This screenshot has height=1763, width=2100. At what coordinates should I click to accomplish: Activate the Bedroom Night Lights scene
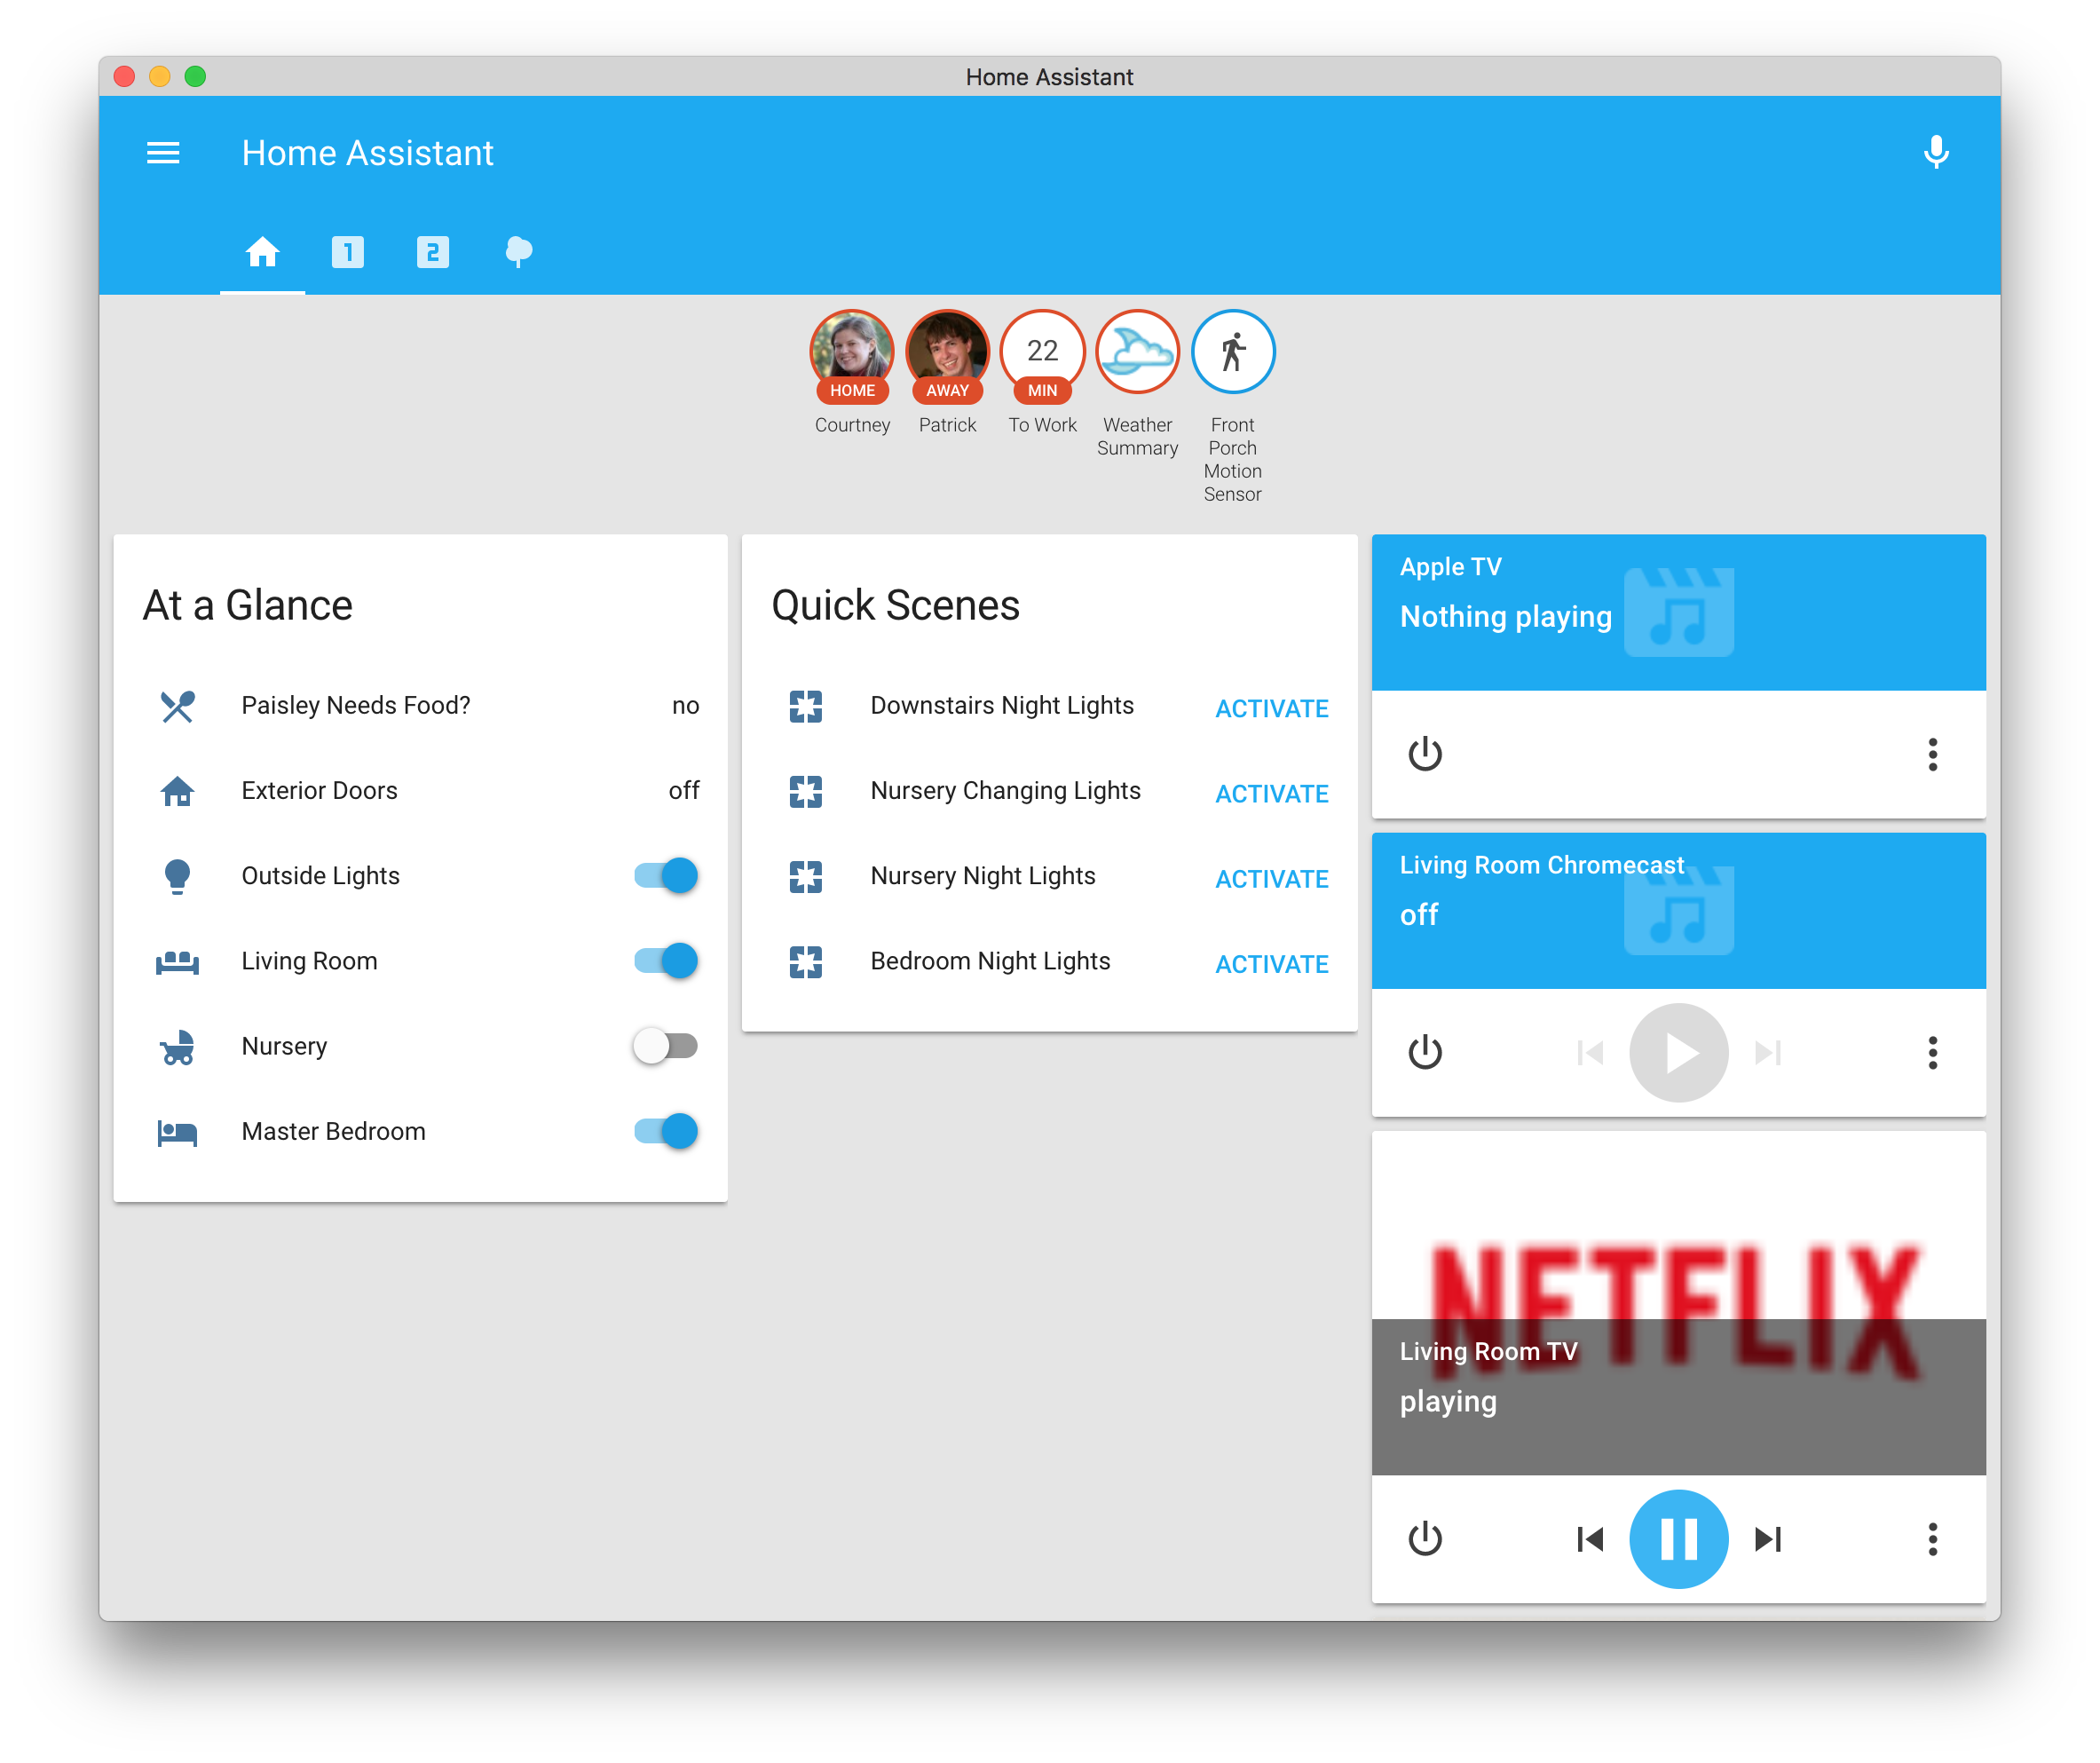click(1271, 964)
